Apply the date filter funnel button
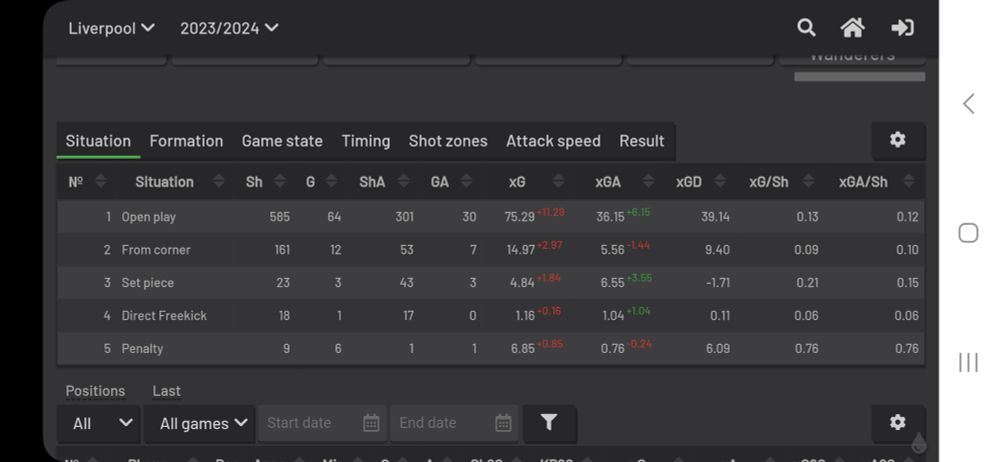The image size is (1000, 462). pyautogui.click(x=548, y=423)
